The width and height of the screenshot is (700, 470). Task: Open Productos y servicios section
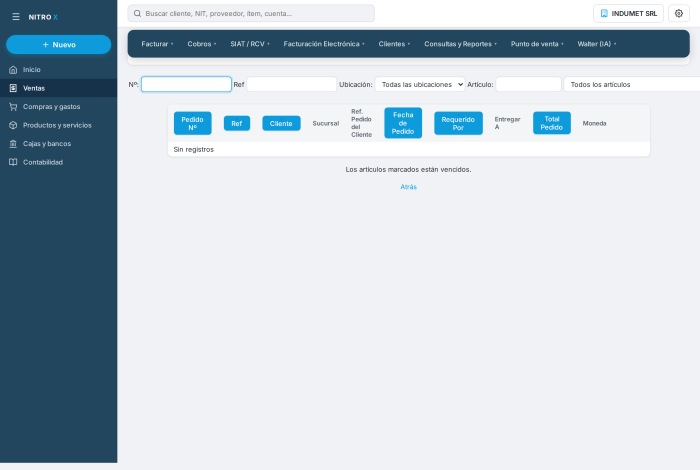click(x=58, y=125)
